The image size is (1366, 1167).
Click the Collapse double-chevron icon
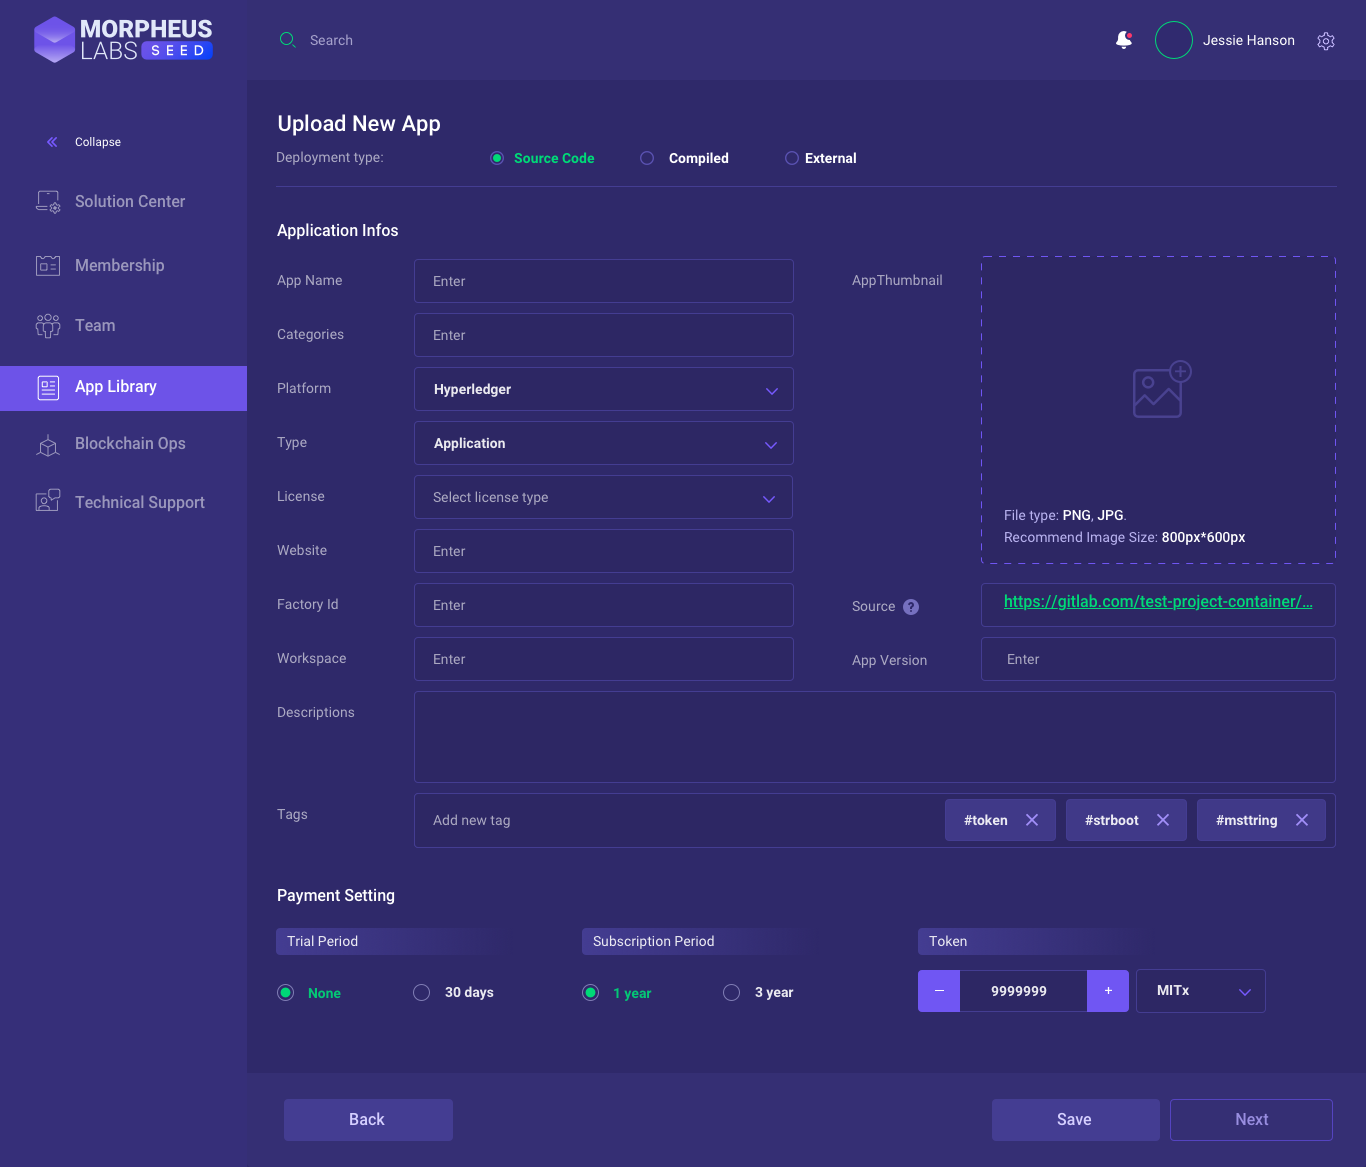[x=52, y=142]
